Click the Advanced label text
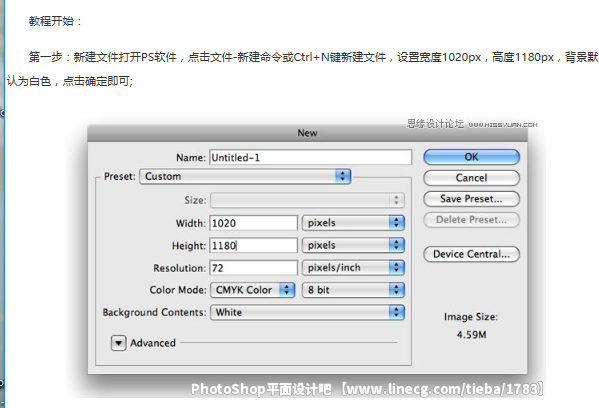This screenshot has height=408, width=599. pyautogui.click(x=153, y=343)
